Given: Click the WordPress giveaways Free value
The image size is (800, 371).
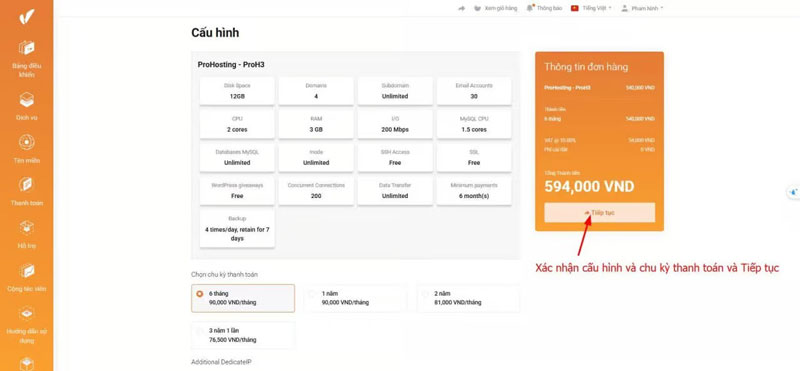Looking at the screenshot, I should click(237, 196).
